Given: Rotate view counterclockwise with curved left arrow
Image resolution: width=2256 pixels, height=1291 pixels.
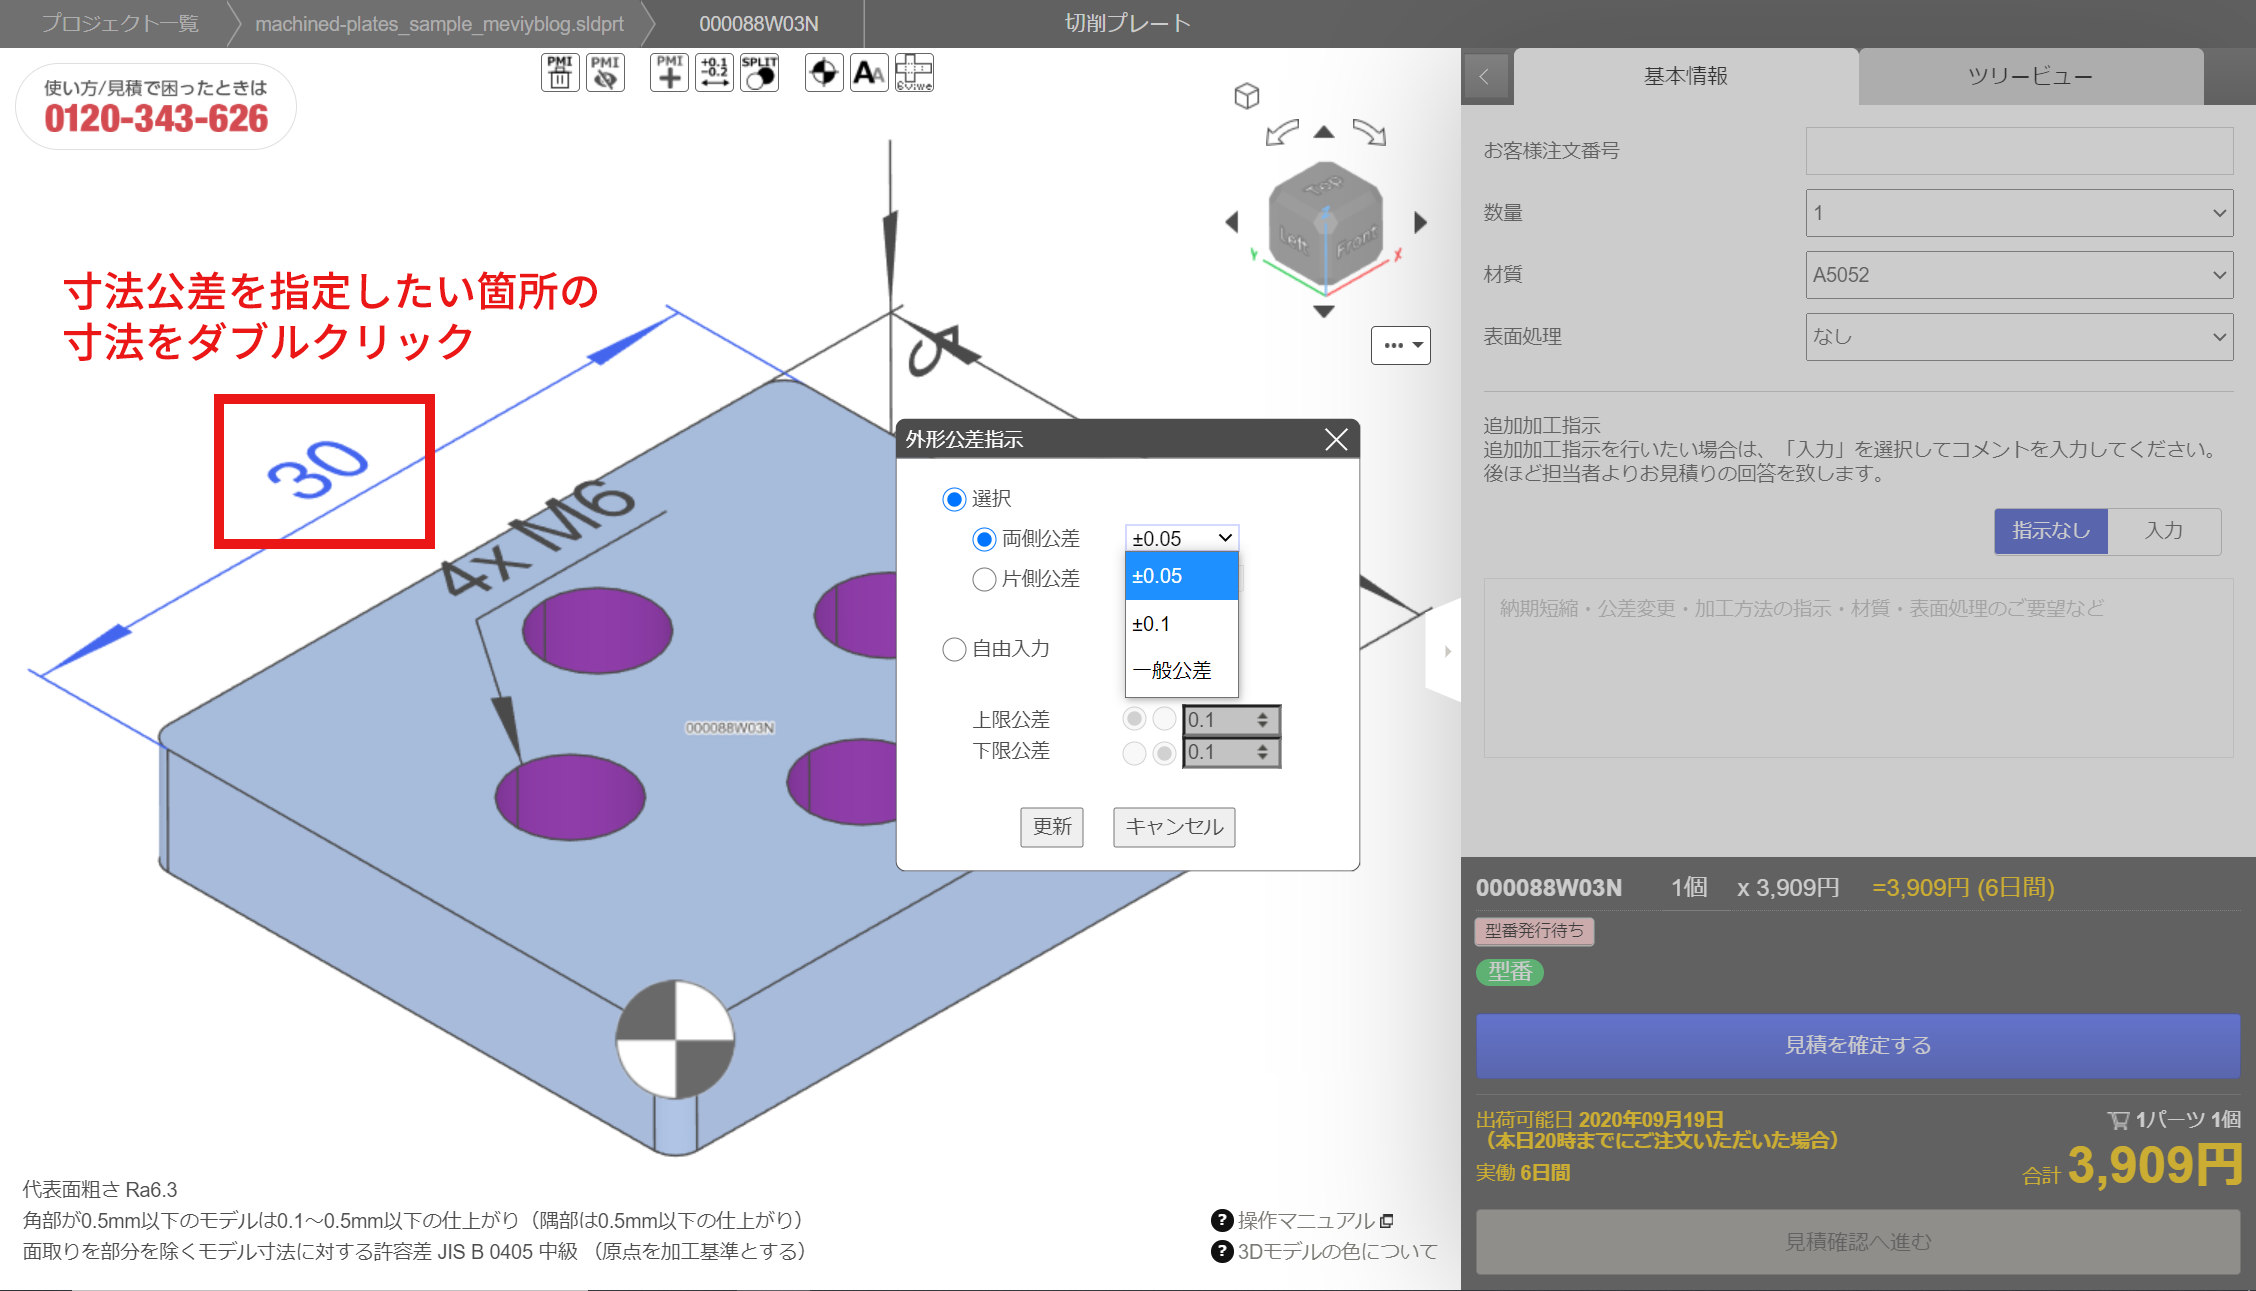Looking at the screenshot, I should 1282,132.
